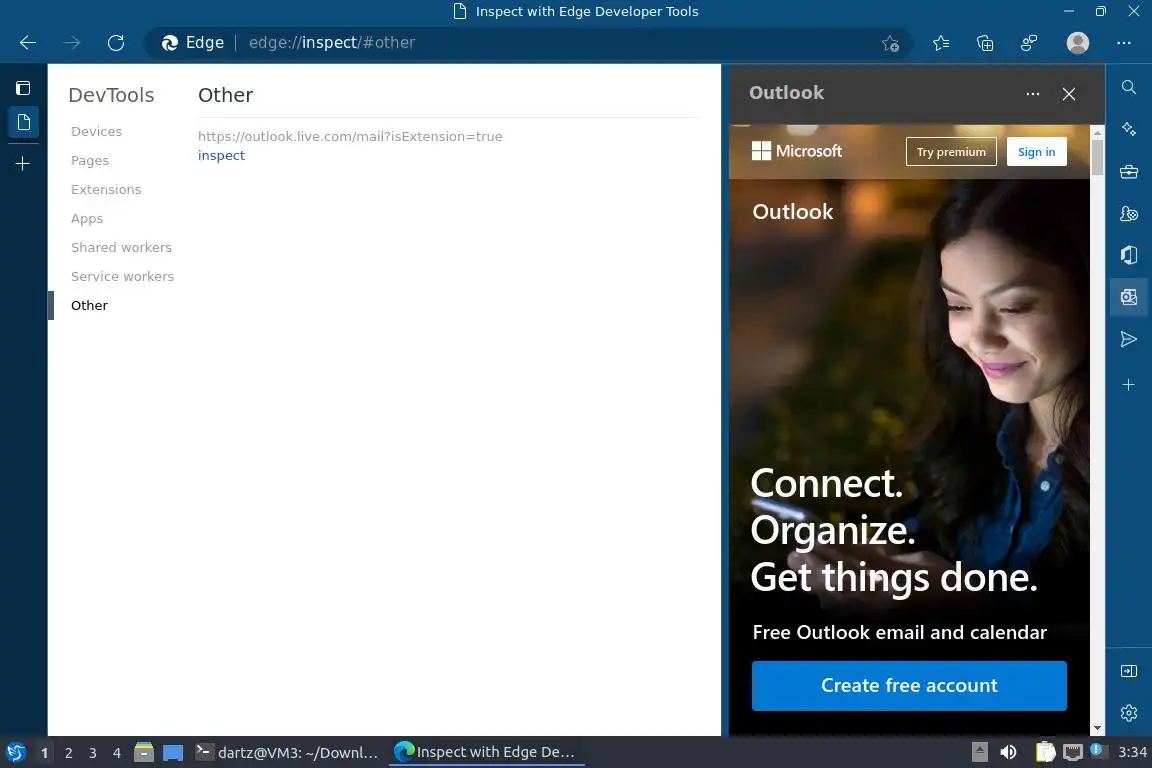Reload the edge://inspect page
This screenshot has height=768, width=1152.
click(116, 43)
